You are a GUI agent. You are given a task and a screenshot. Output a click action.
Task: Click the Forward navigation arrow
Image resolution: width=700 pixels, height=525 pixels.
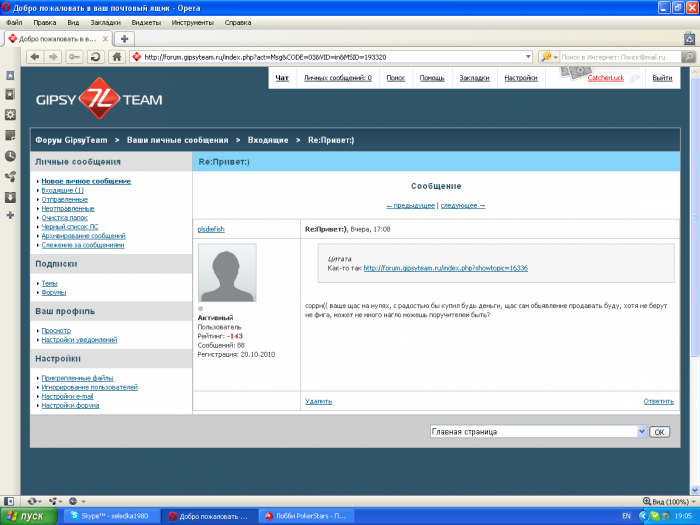tap(53, 57)
